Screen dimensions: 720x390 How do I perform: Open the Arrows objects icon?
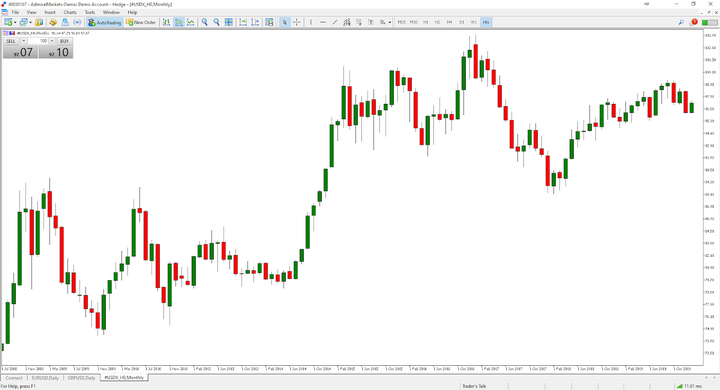382,22
